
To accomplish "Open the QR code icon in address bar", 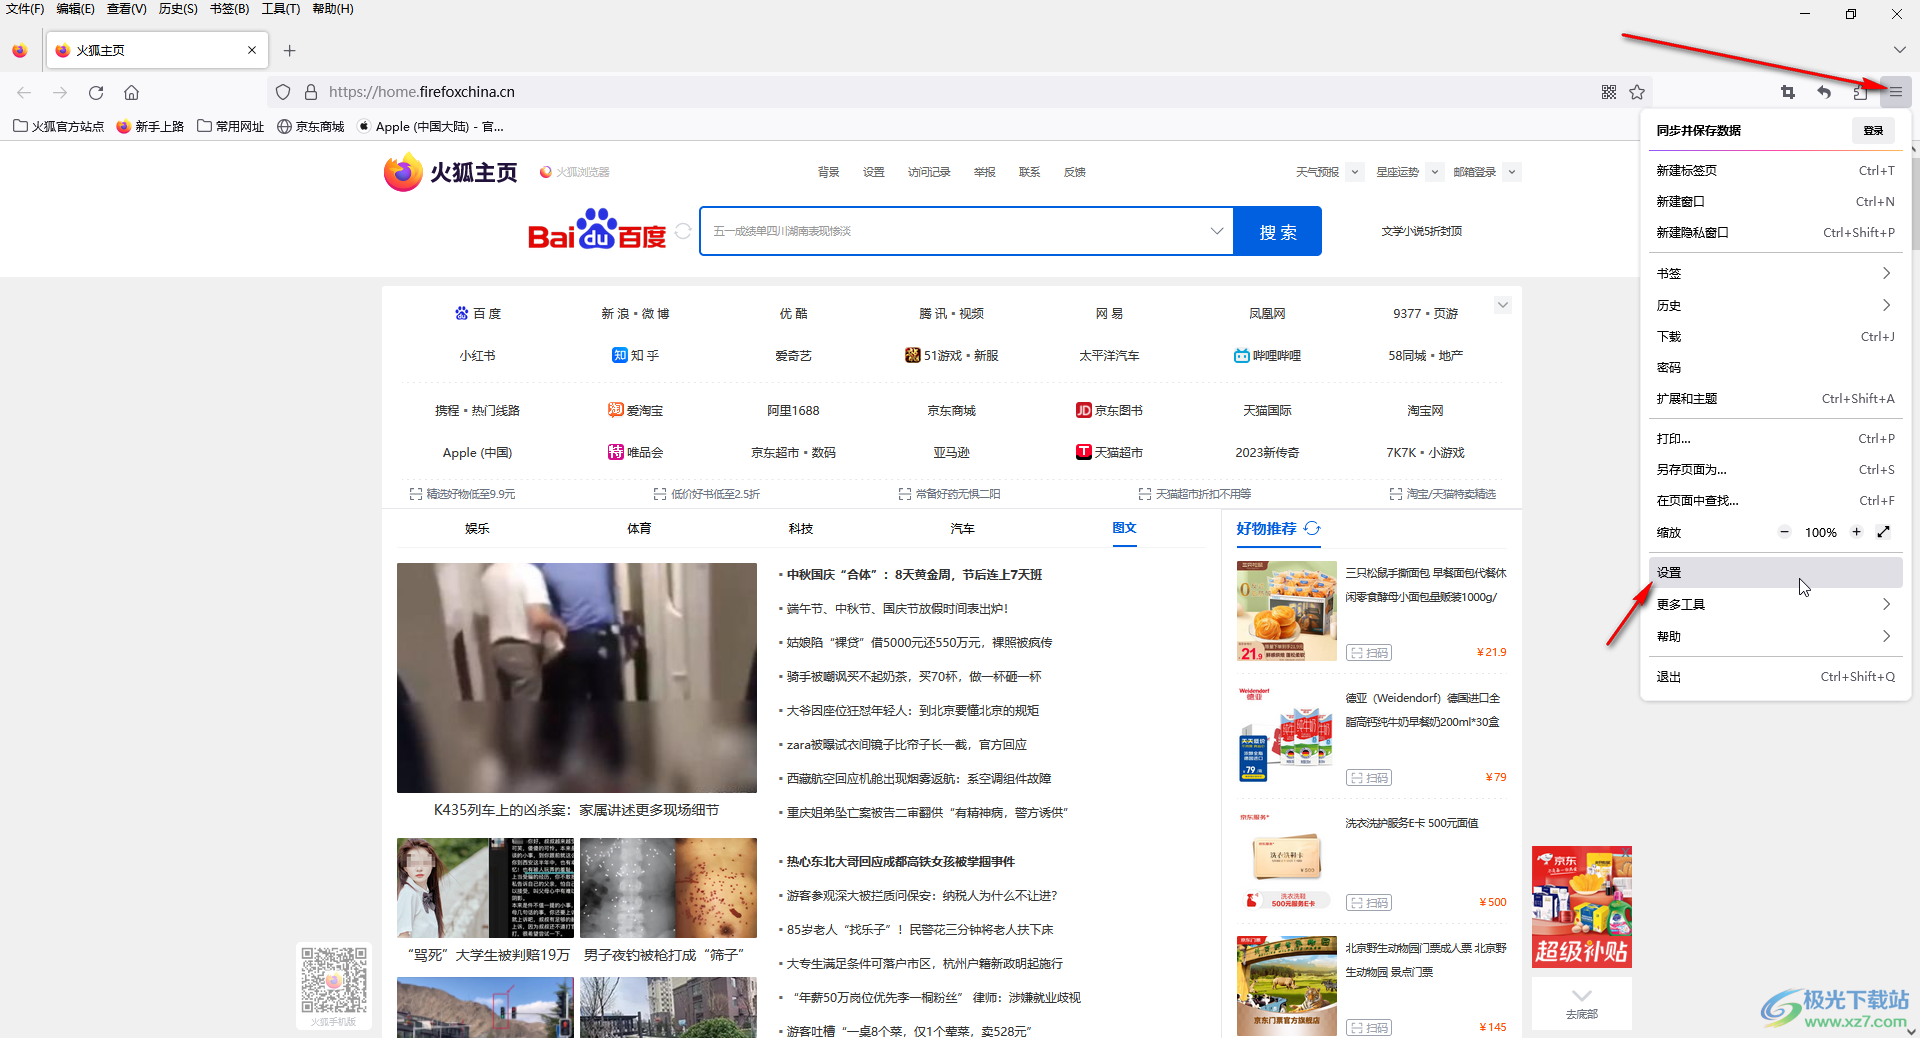I will click(1609, 92).
